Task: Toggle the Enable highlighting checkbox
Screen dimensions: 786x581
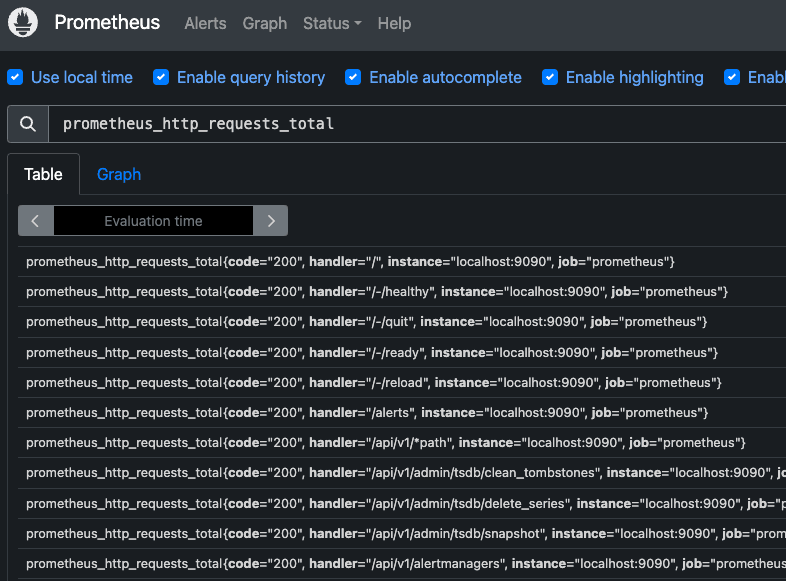Action: click(x=550, y=77)
